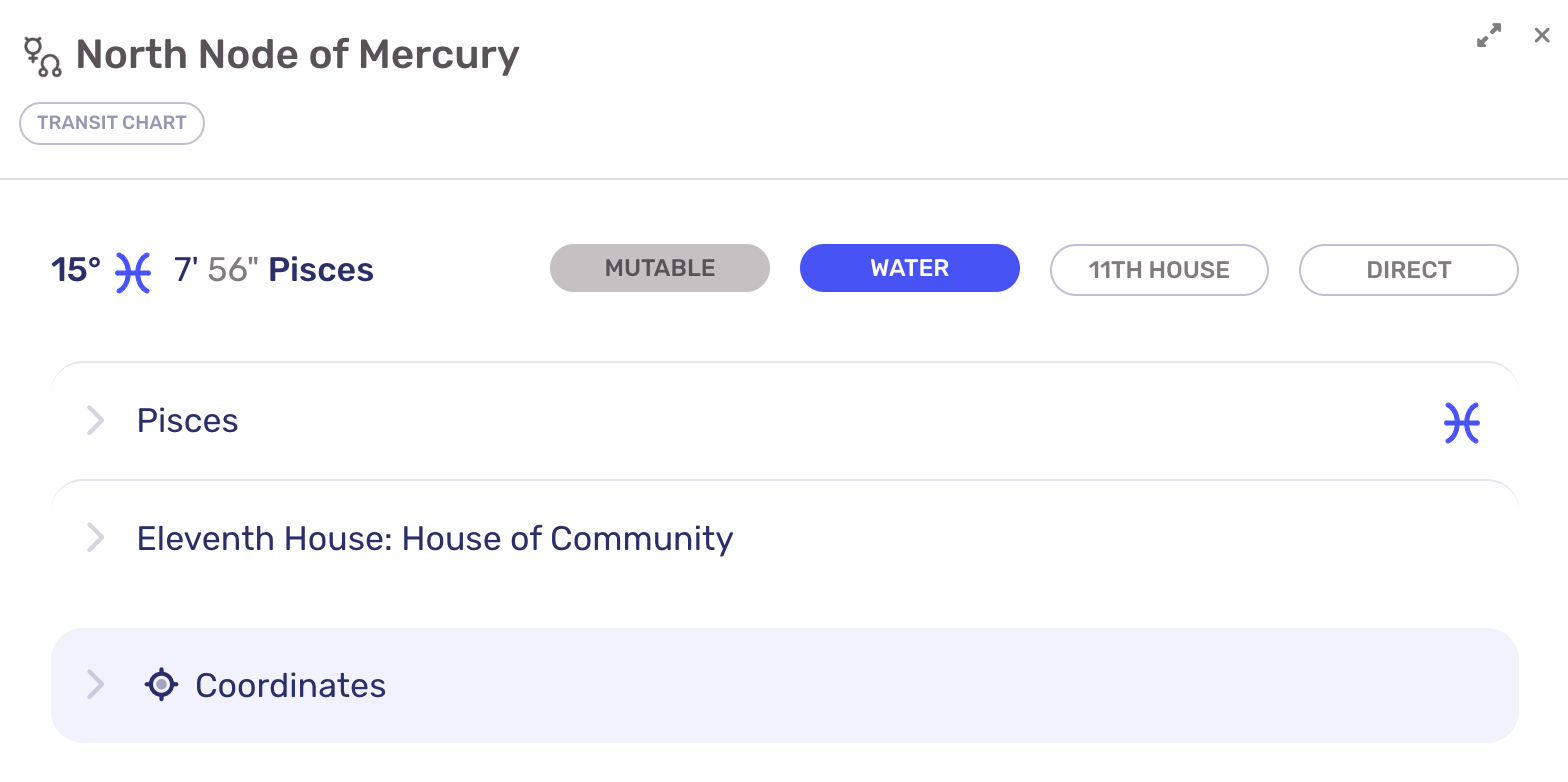Click the Transit Chart tag
Viewport: 1568px width, 782px height.
pyautogui.click(x=112, y=123)
